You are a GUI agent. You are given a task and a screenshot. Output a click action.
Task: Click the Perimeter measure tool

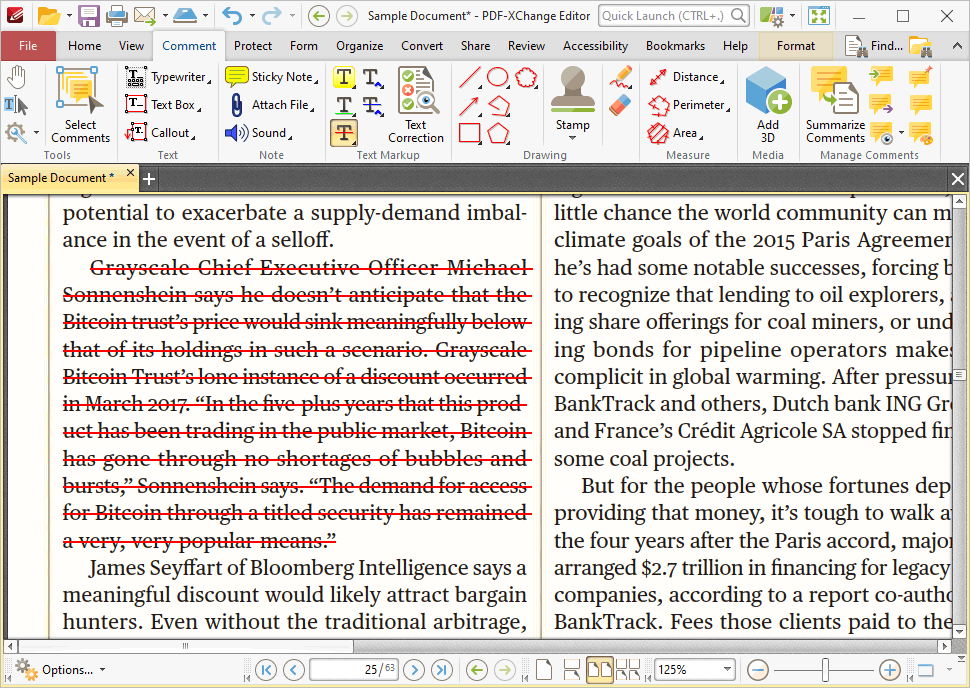coord(689,105)
